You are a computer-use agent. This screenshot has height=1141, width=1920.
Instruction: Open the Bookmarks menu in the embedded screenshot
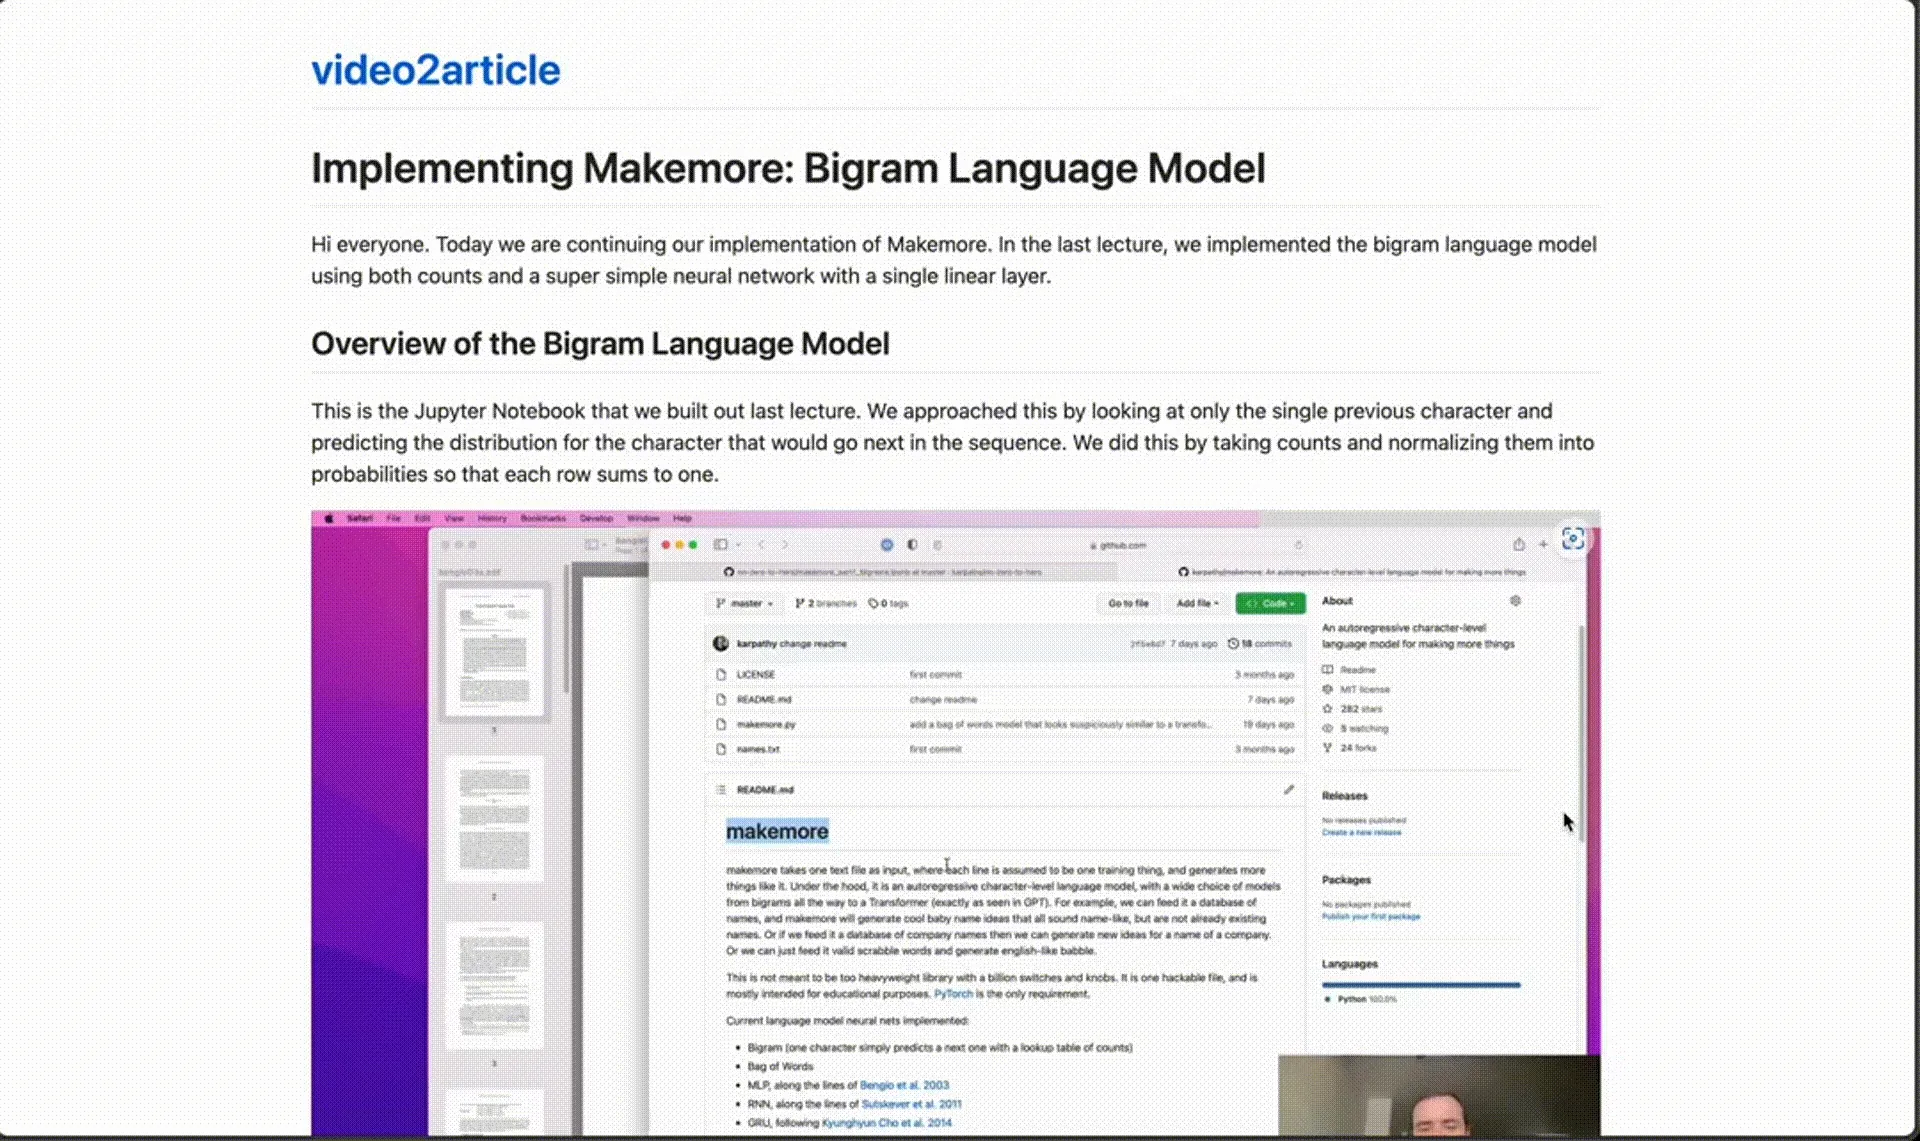pyautogui.click(x=543, y=518)
